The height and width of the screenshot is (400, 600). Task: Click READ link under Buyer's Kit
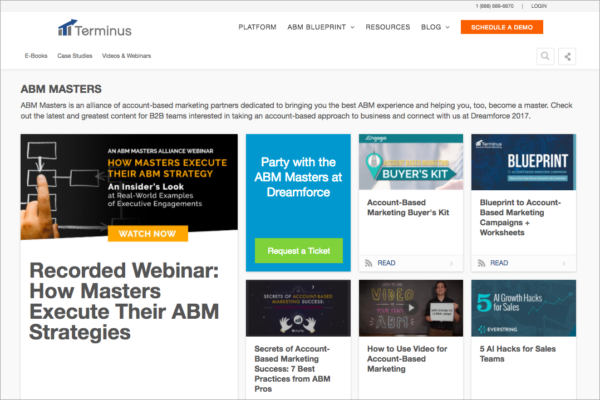(386, 263)
